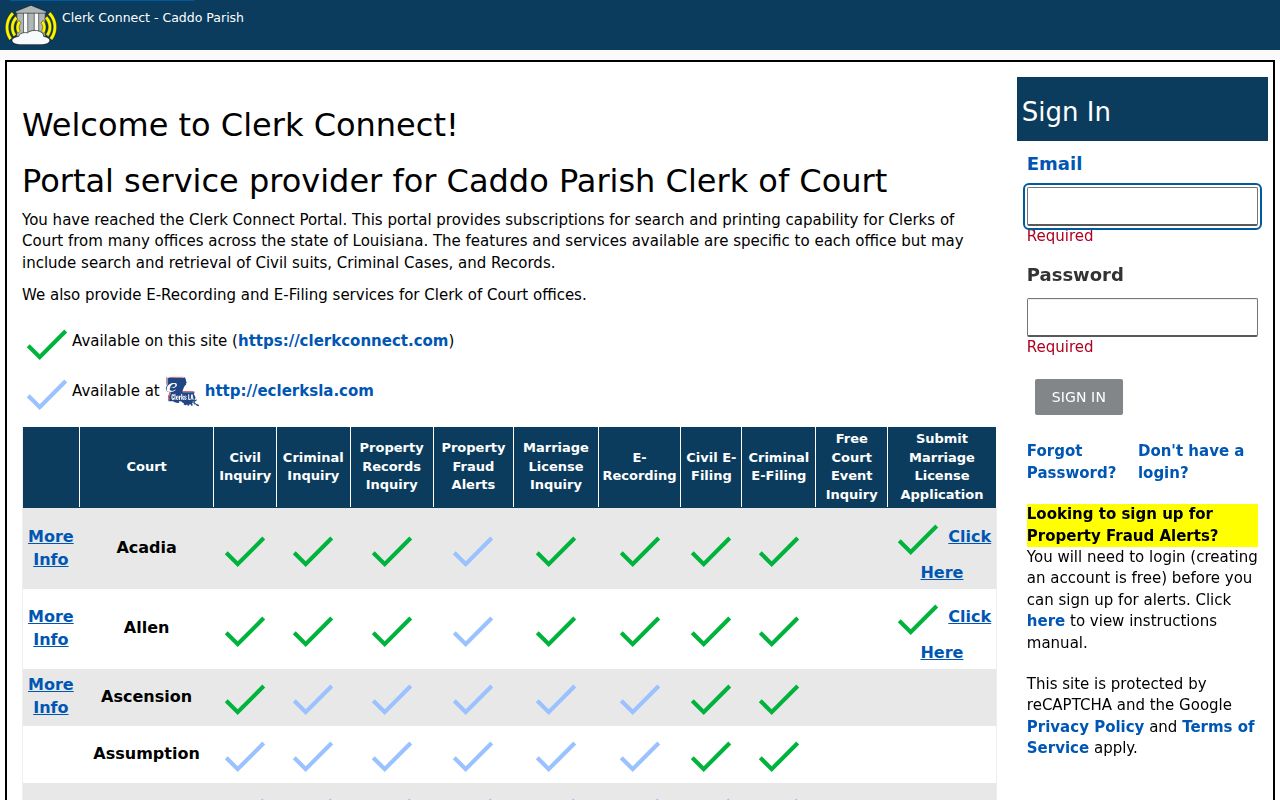The height and width of the screenshot is (800, 1280).
Task: Open the Terms of Service link
Action: (1141, 737)
